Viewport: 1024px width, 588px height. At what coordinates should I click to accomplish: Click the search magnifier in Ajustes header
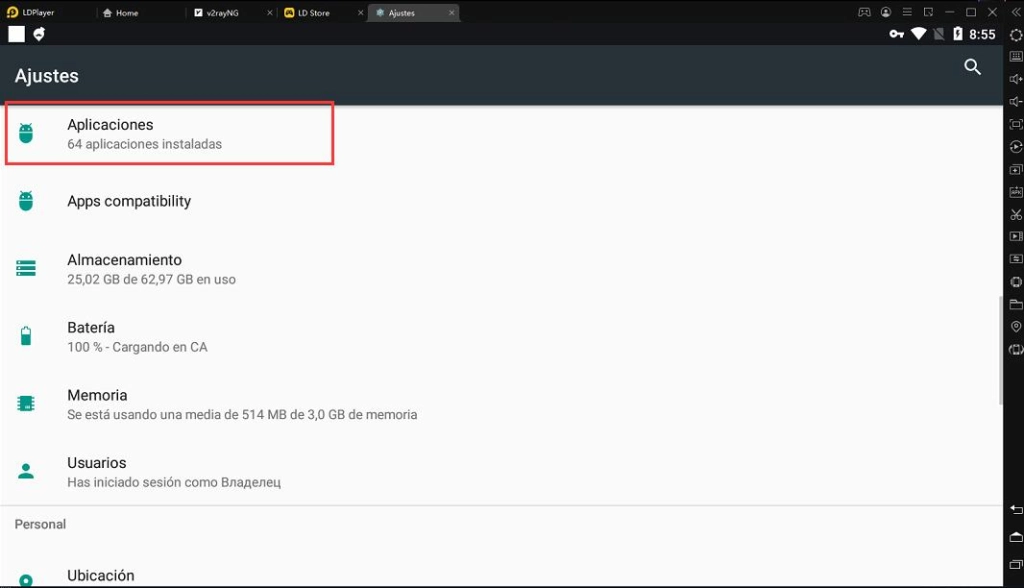pos(972,67)
